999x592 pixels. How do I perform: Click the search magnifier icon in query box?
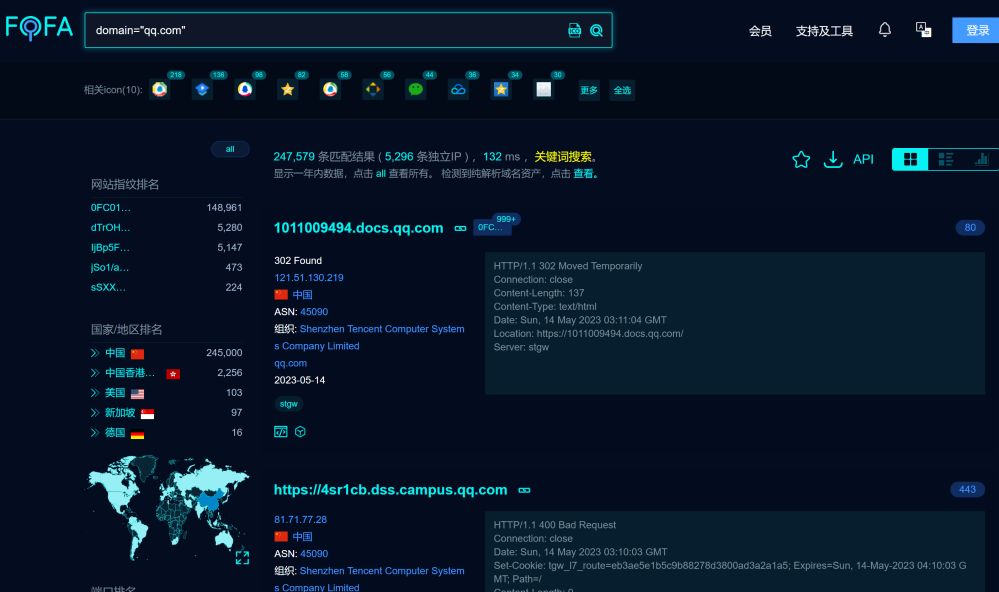click(x=596, y=31)
